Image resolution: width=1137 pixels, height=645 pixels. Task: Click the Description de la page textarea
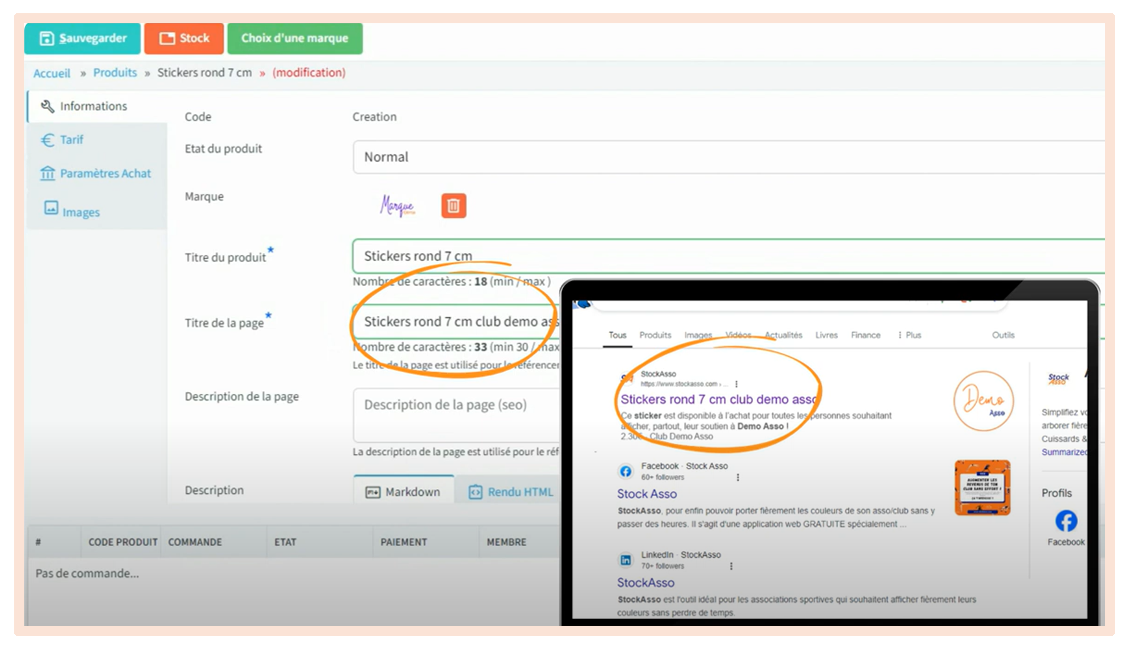[455, 412]
